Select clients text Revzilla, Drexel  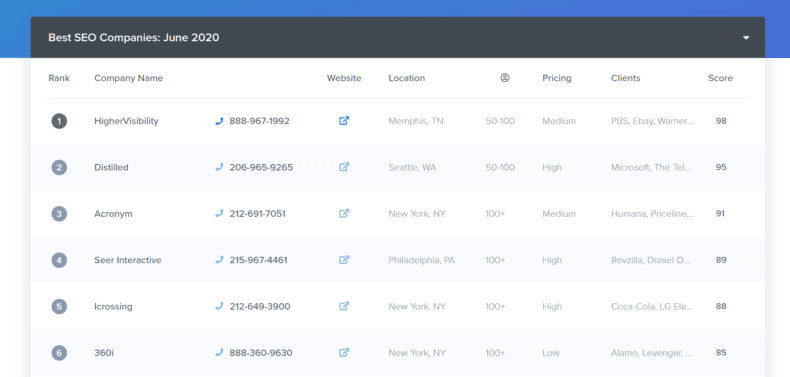651,260
